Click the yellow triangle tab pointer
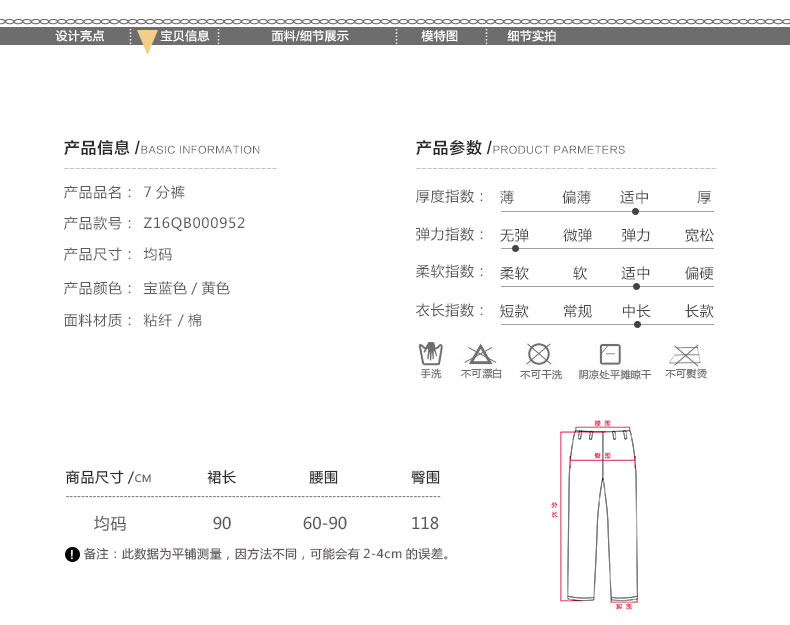The height and width of the screenshot is (625, 790). click(147, 41)
